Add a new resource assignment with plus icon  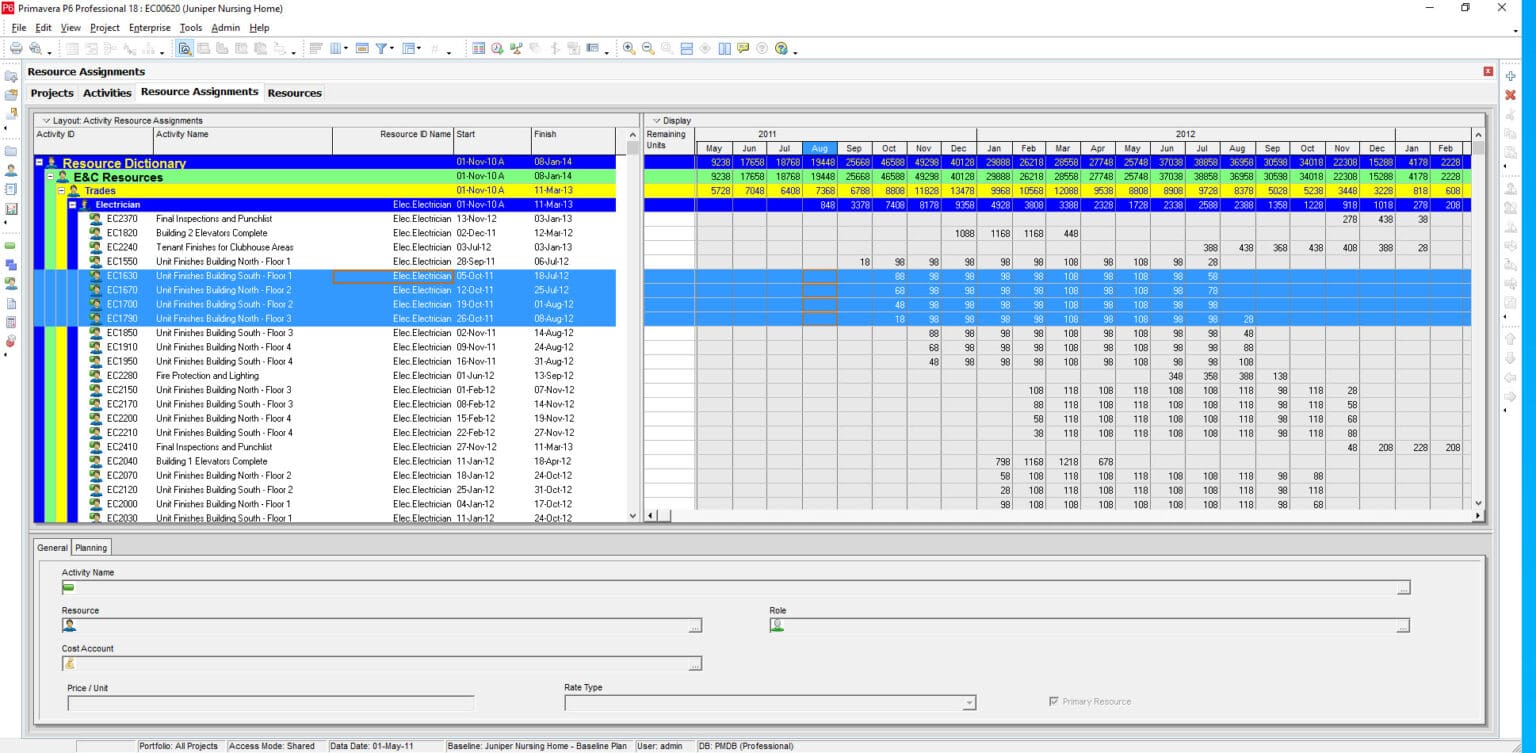[x=1510, y=74]
